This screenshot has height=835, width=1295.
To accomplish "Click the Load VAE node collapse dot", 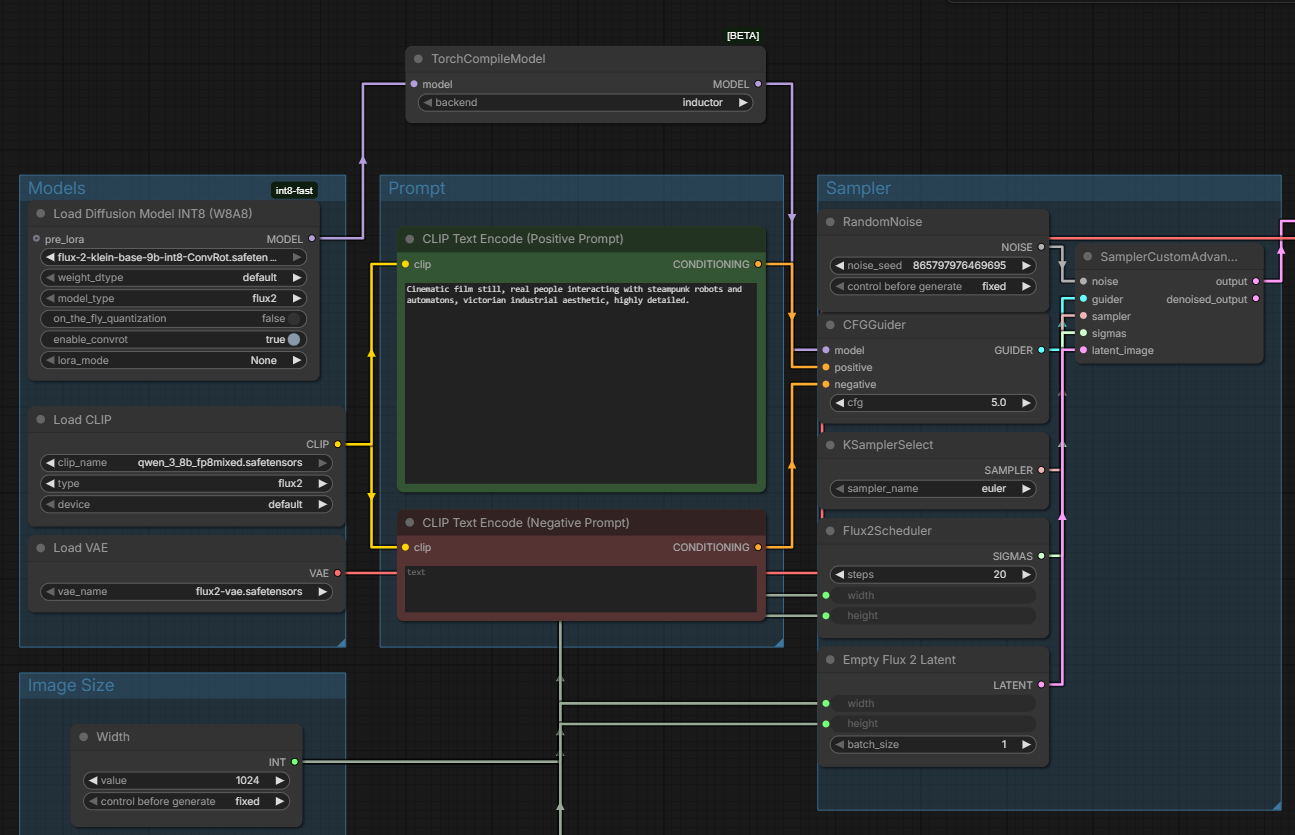I will tap(41, 548).
